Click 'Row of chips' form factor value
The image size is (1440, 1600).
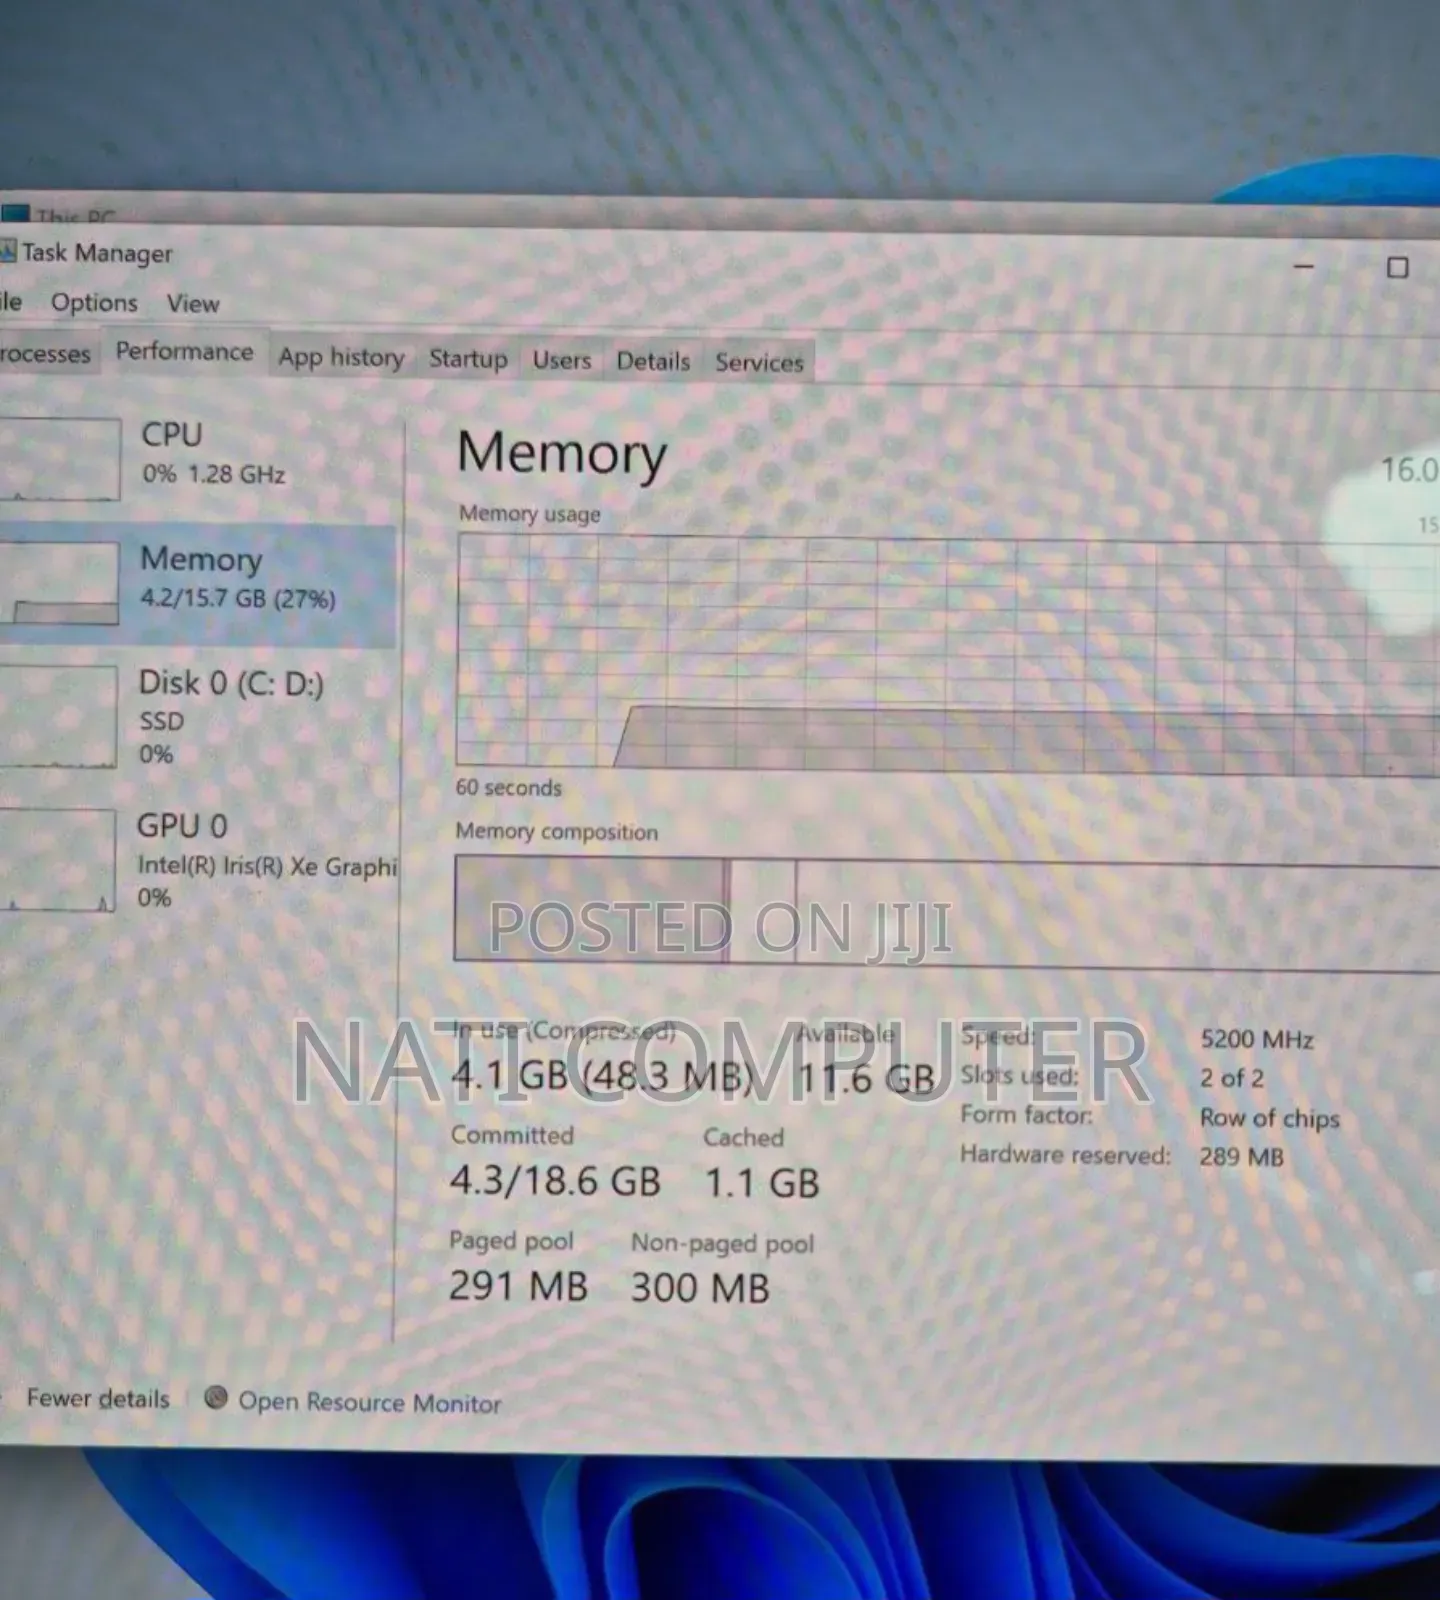pyautogui.click(x=1269, y=1118)
